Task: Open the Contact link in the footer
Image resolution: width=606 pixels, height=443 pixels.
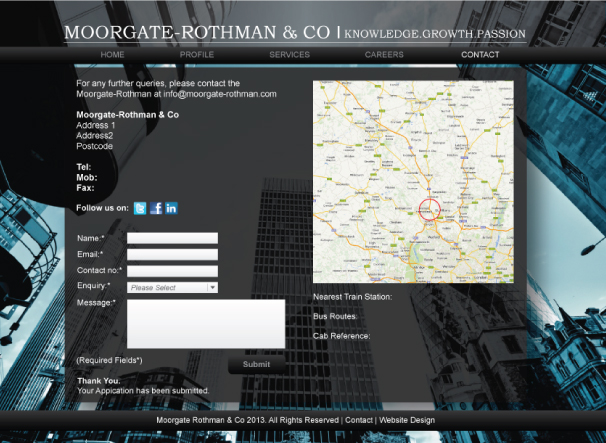Action: [x=359, y=421]
